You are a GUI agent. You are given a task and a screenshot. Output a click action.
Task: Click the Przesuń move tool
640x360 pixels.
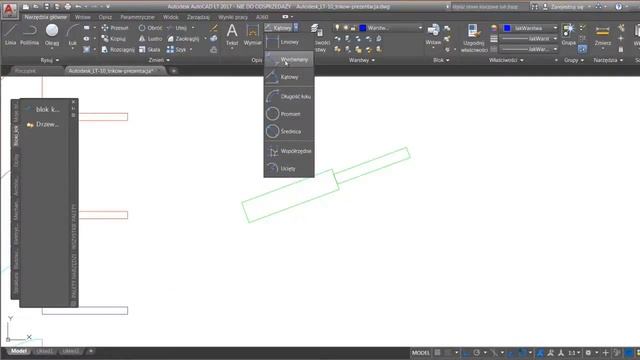(x=115, y=28)
